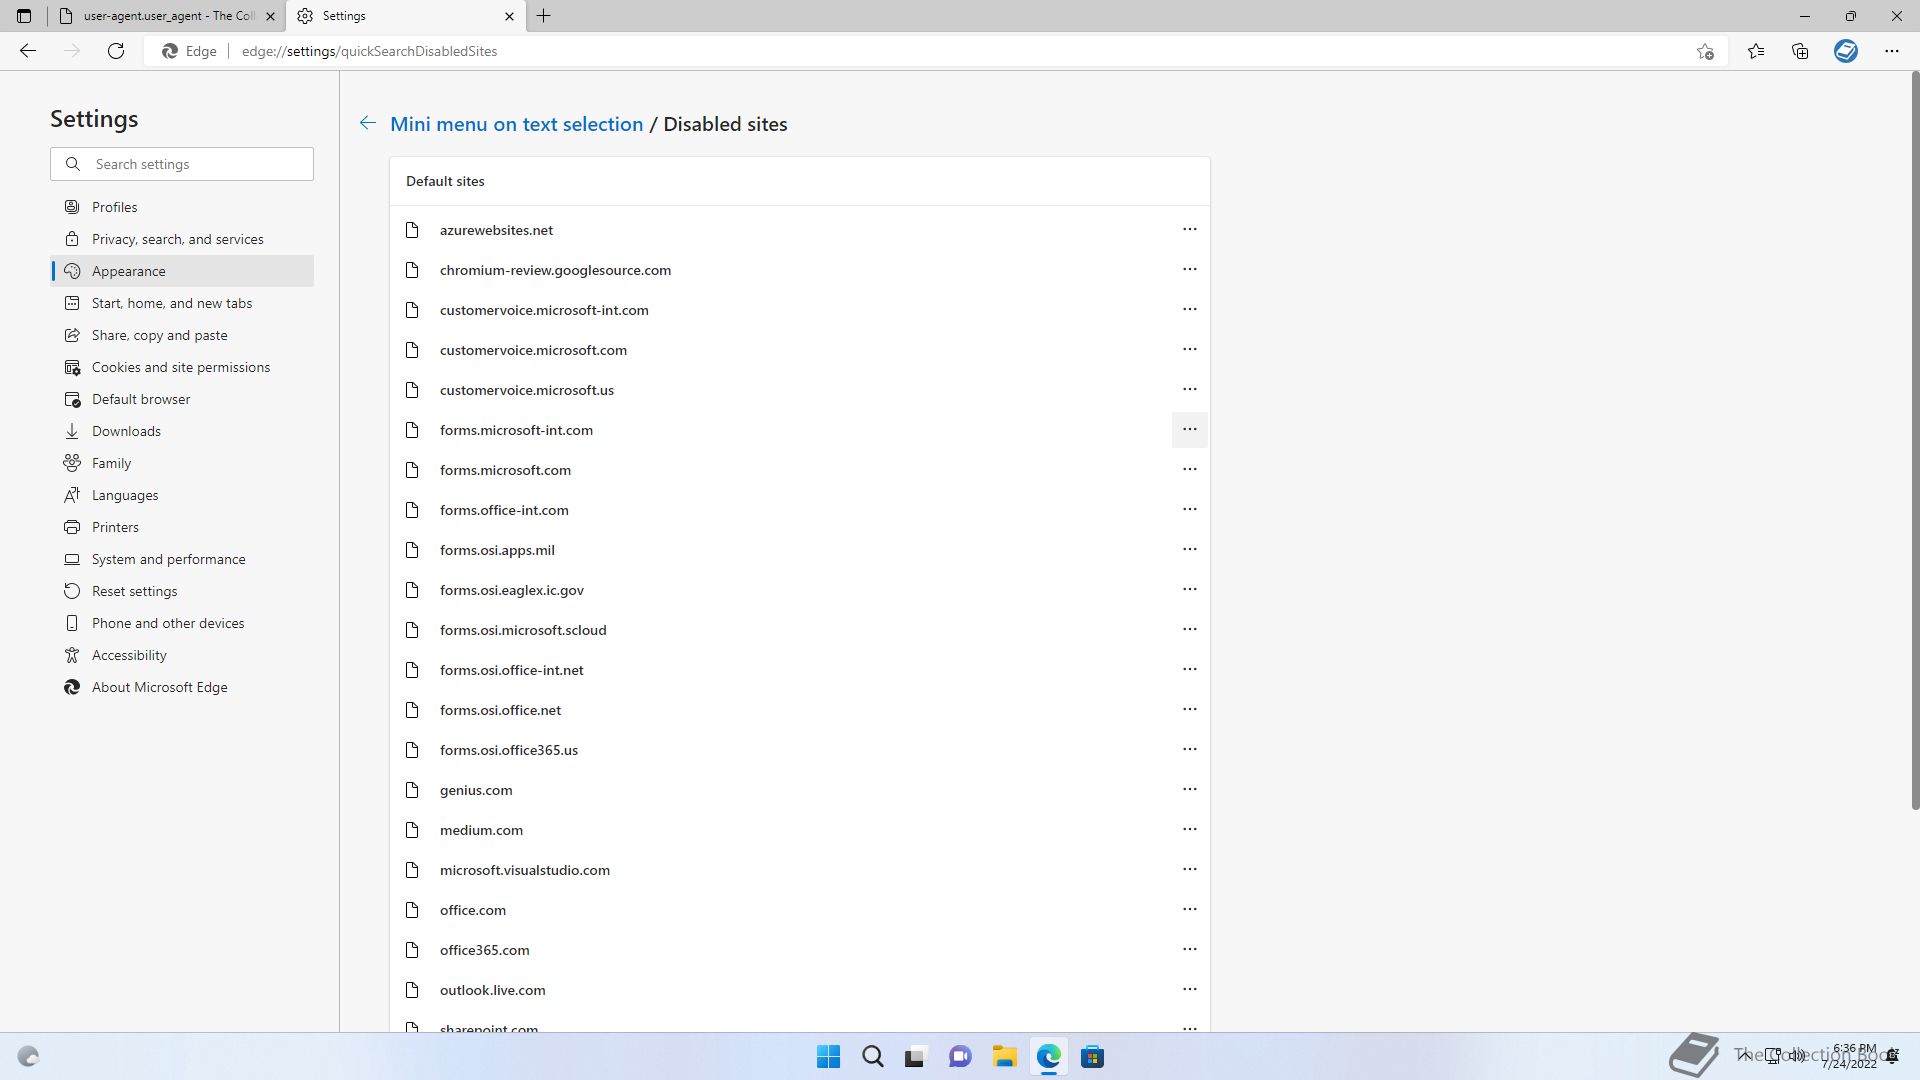Viewport: 1920px width, 1080px height.
Task: Open the Collections toolbar icon
Action: pos(1800,51)
